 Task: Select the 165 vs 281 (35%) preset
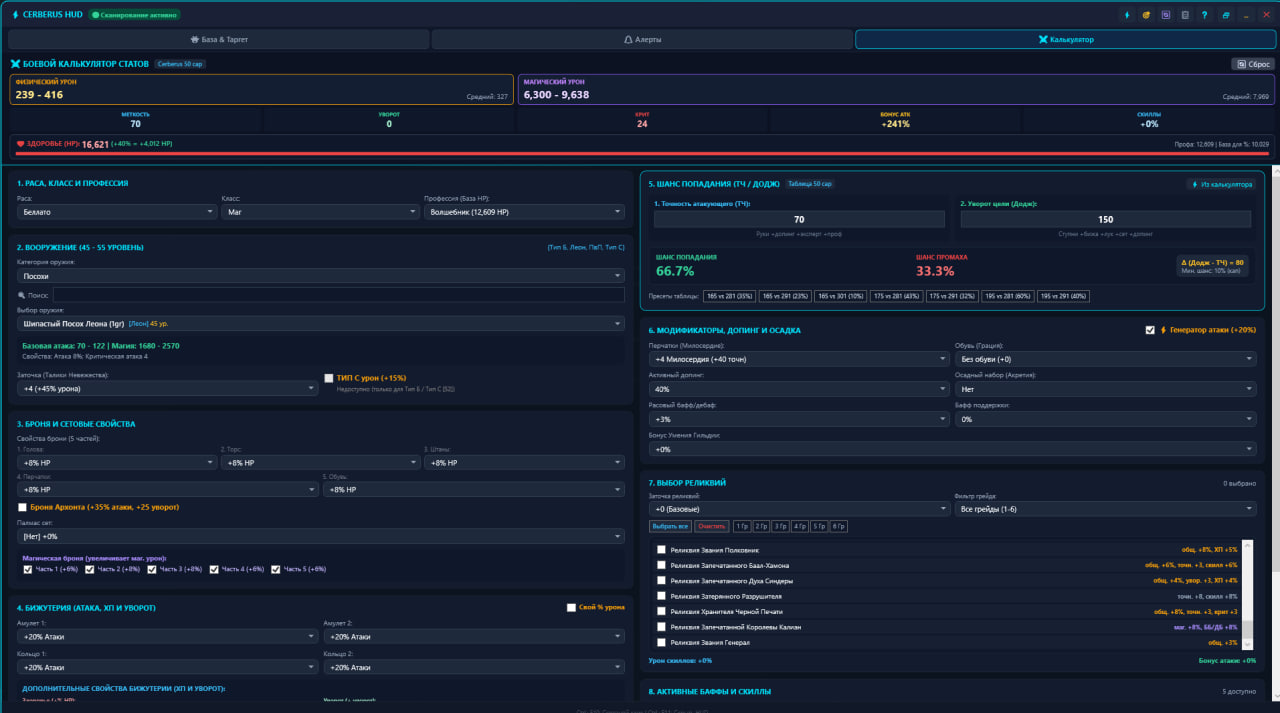[x=729, y=296]
